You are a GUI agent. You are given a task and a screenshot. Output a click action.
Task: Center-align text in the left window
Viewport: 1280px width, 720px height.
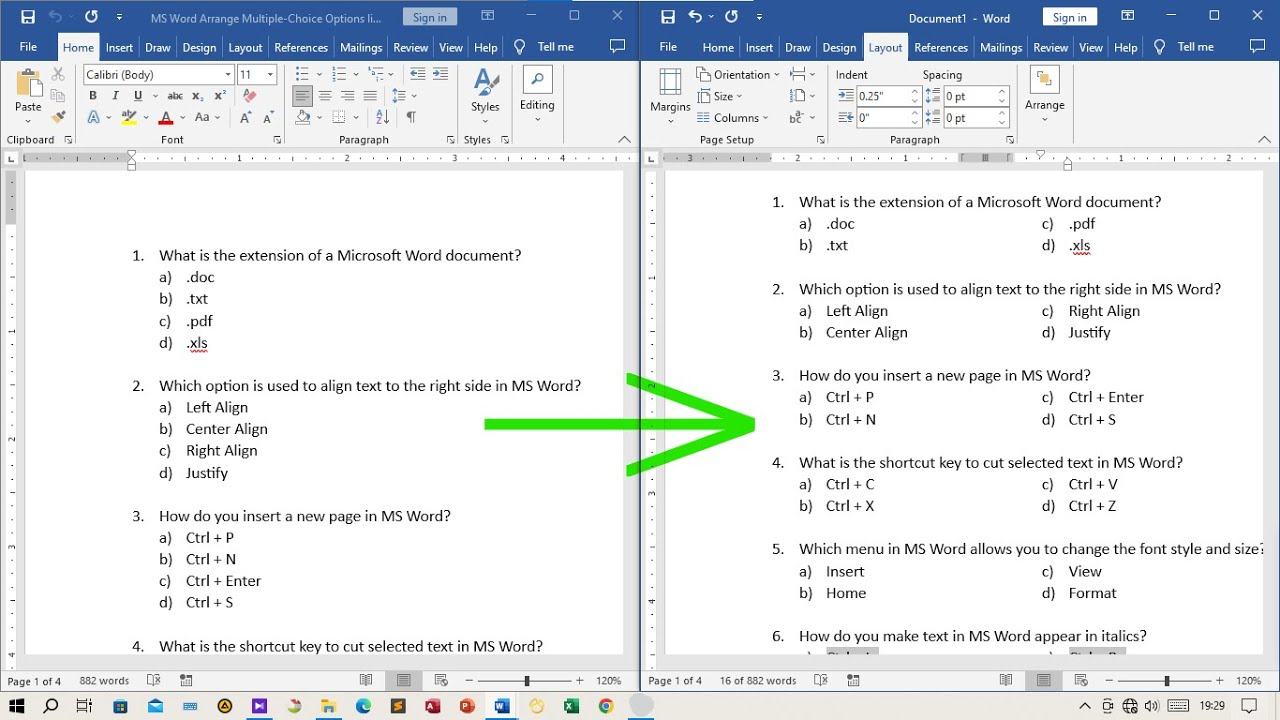pyautogui.click(x=325, y=96)
